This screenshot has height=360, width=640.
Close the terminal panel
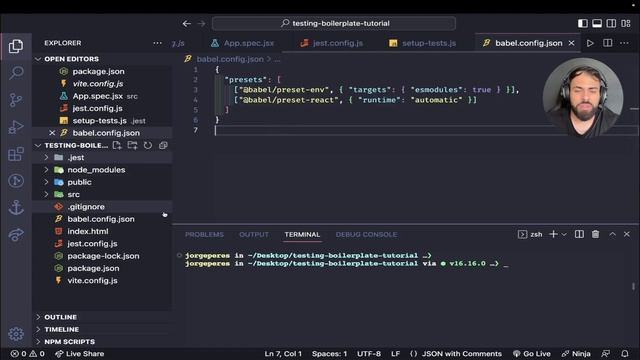click(x=627, y=234)
